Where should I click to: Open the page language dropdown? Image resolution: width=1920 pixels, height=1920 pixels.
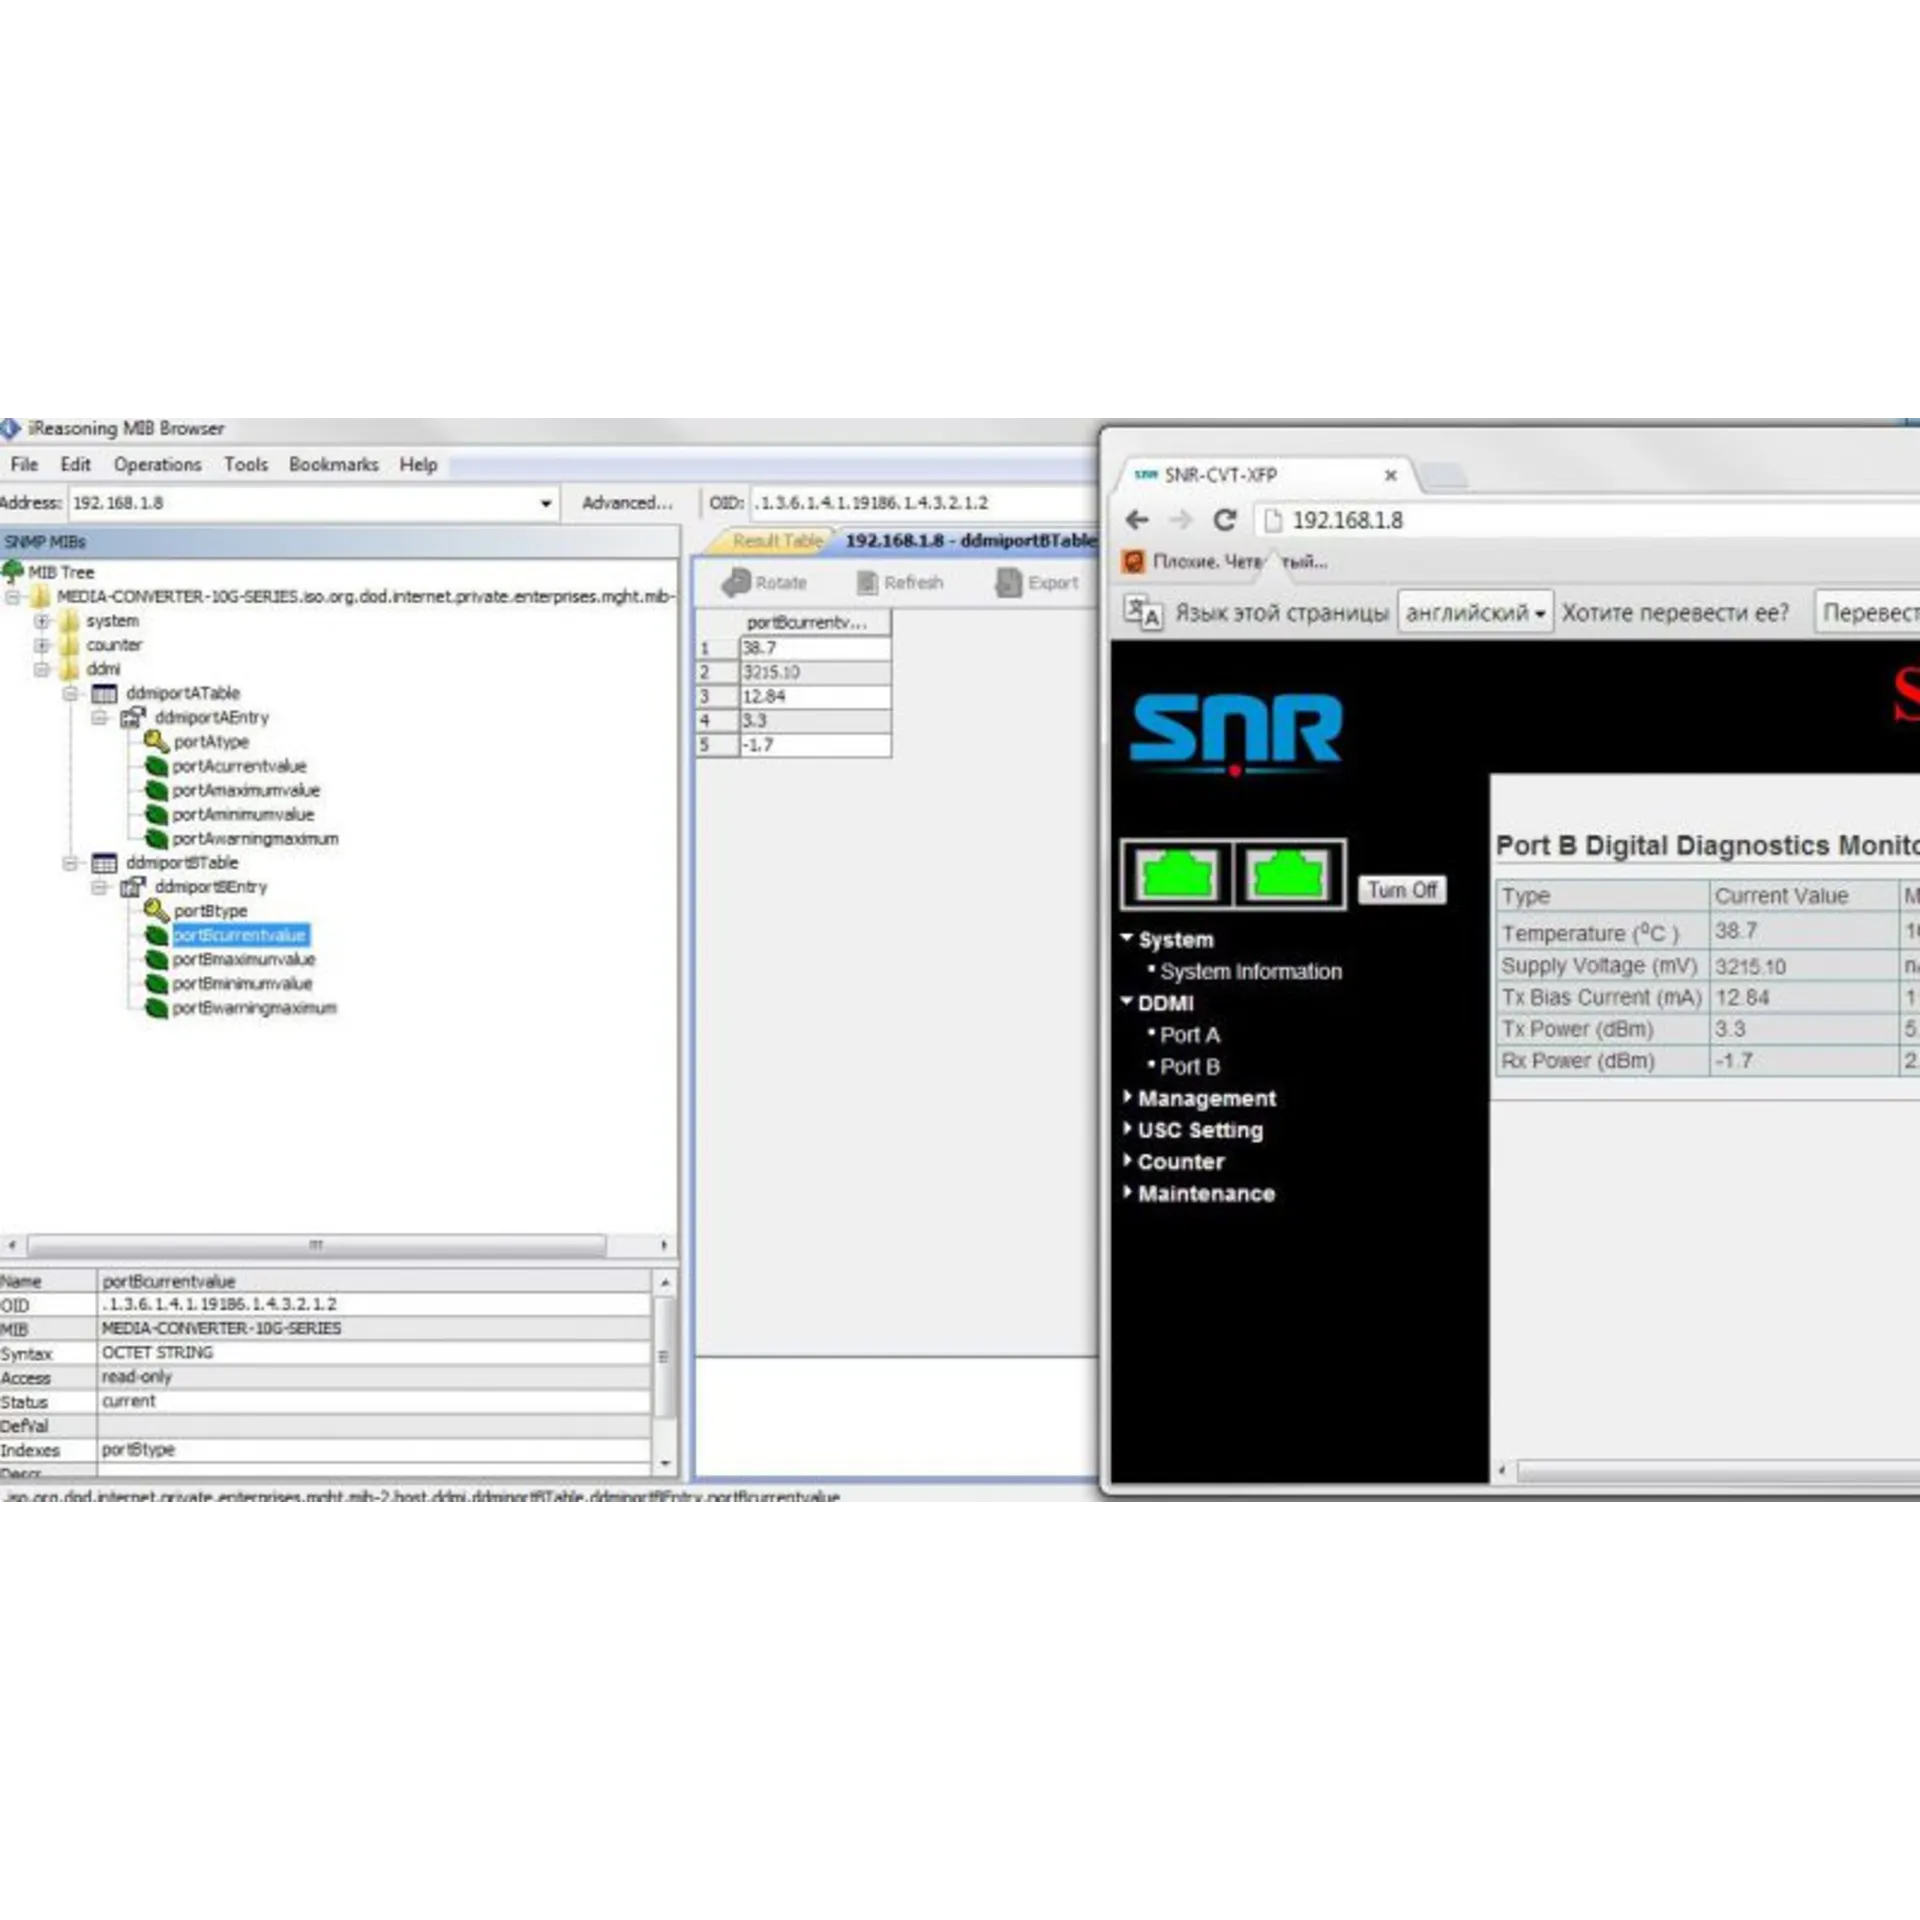pyautogui.click(x=1475, y=612)
